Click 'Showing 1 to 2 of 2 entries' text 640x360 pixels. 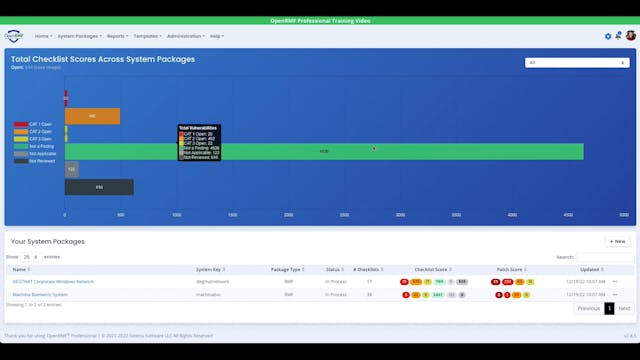pyautogui.click(x=33, y=304)
